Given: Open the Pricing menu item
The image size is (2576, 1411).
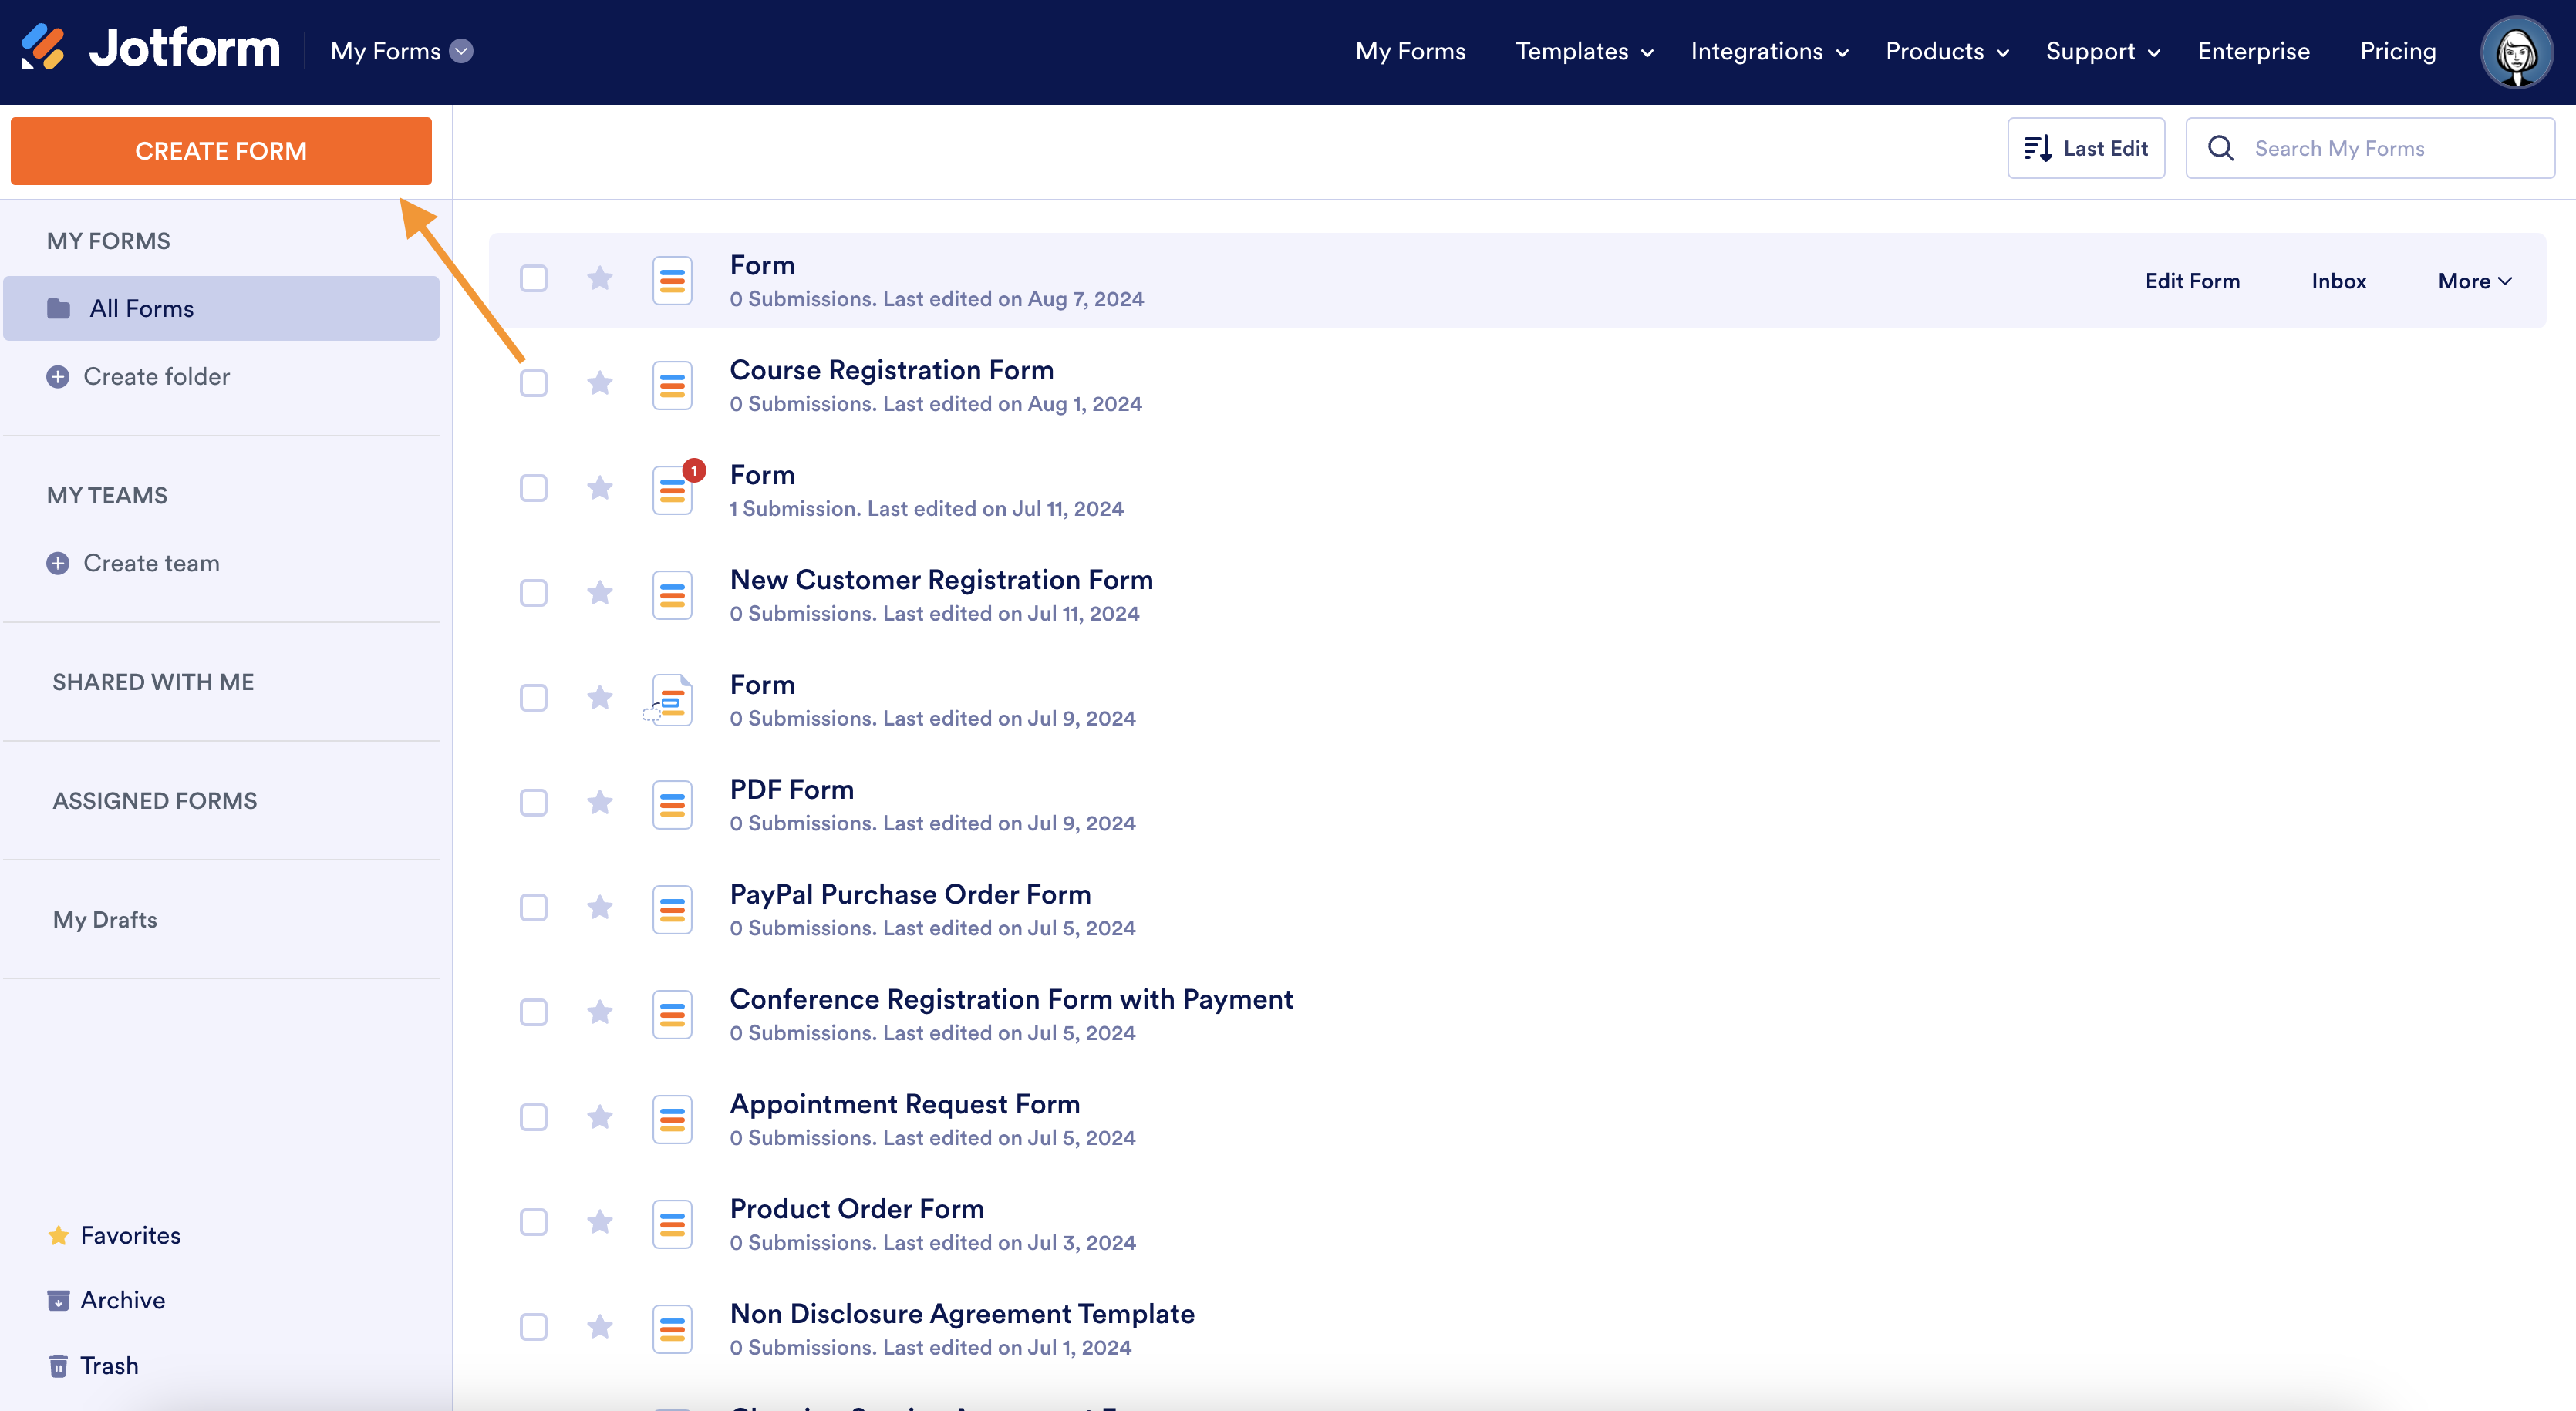Looking at the screenshot, I should click(x=2397, y=51).
